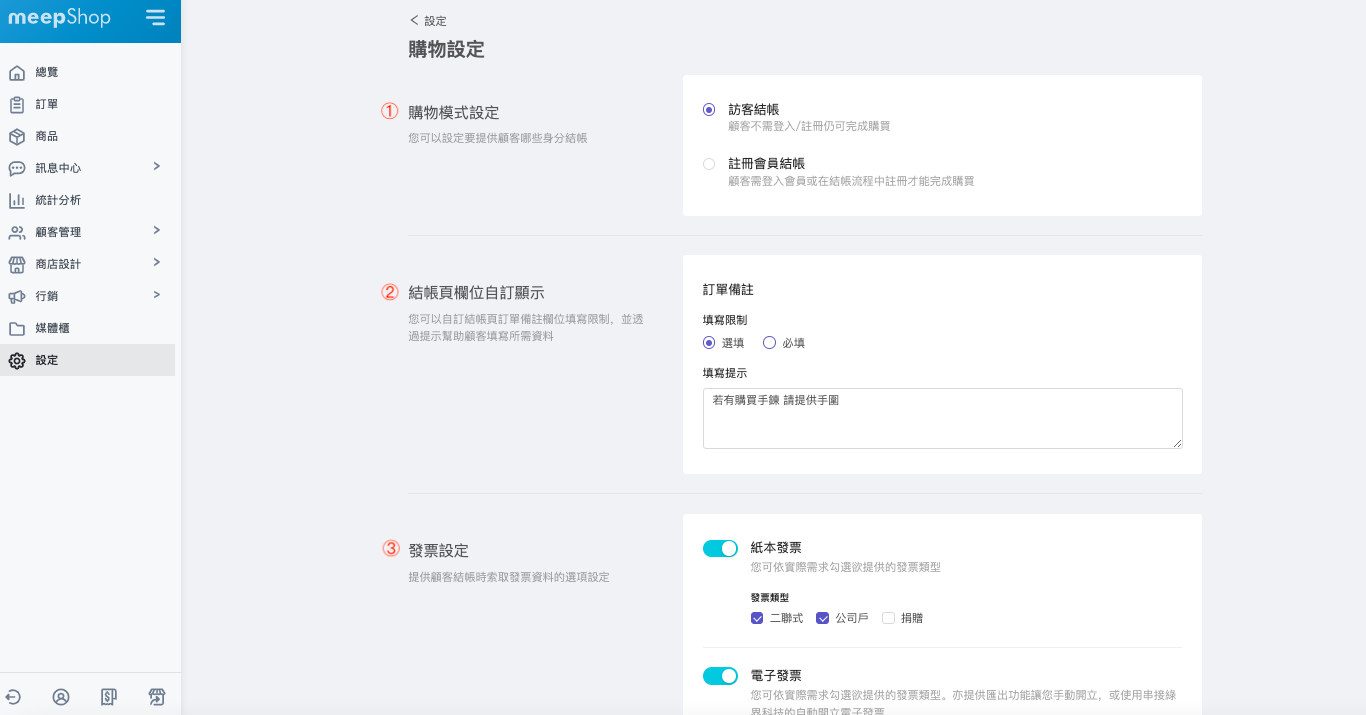Go back via the < 設定 link
Image resolution: width=1366 pixels, height=715 pixels.
point(428,20)
